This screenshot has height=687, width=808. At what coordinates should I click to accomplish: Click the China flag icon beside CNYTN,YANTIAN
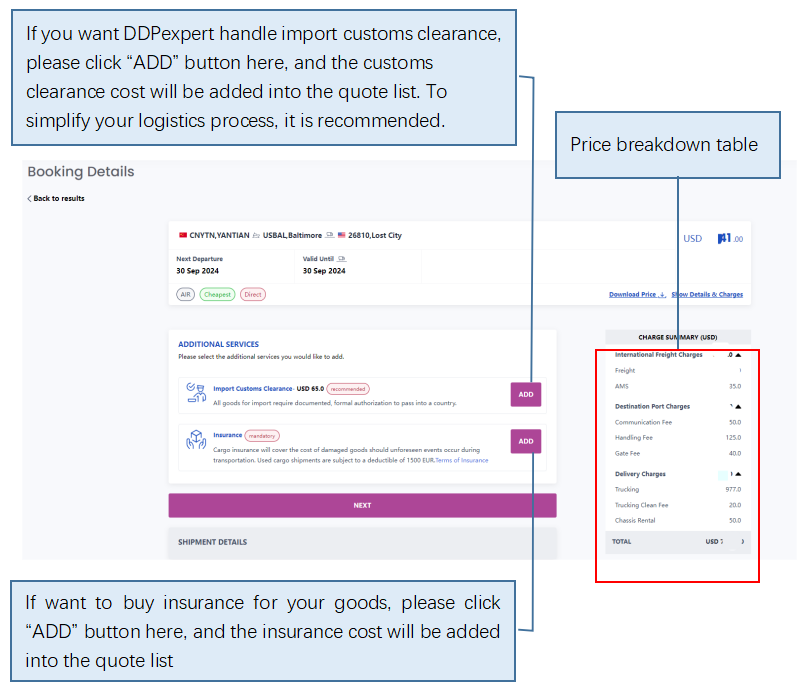183,235
